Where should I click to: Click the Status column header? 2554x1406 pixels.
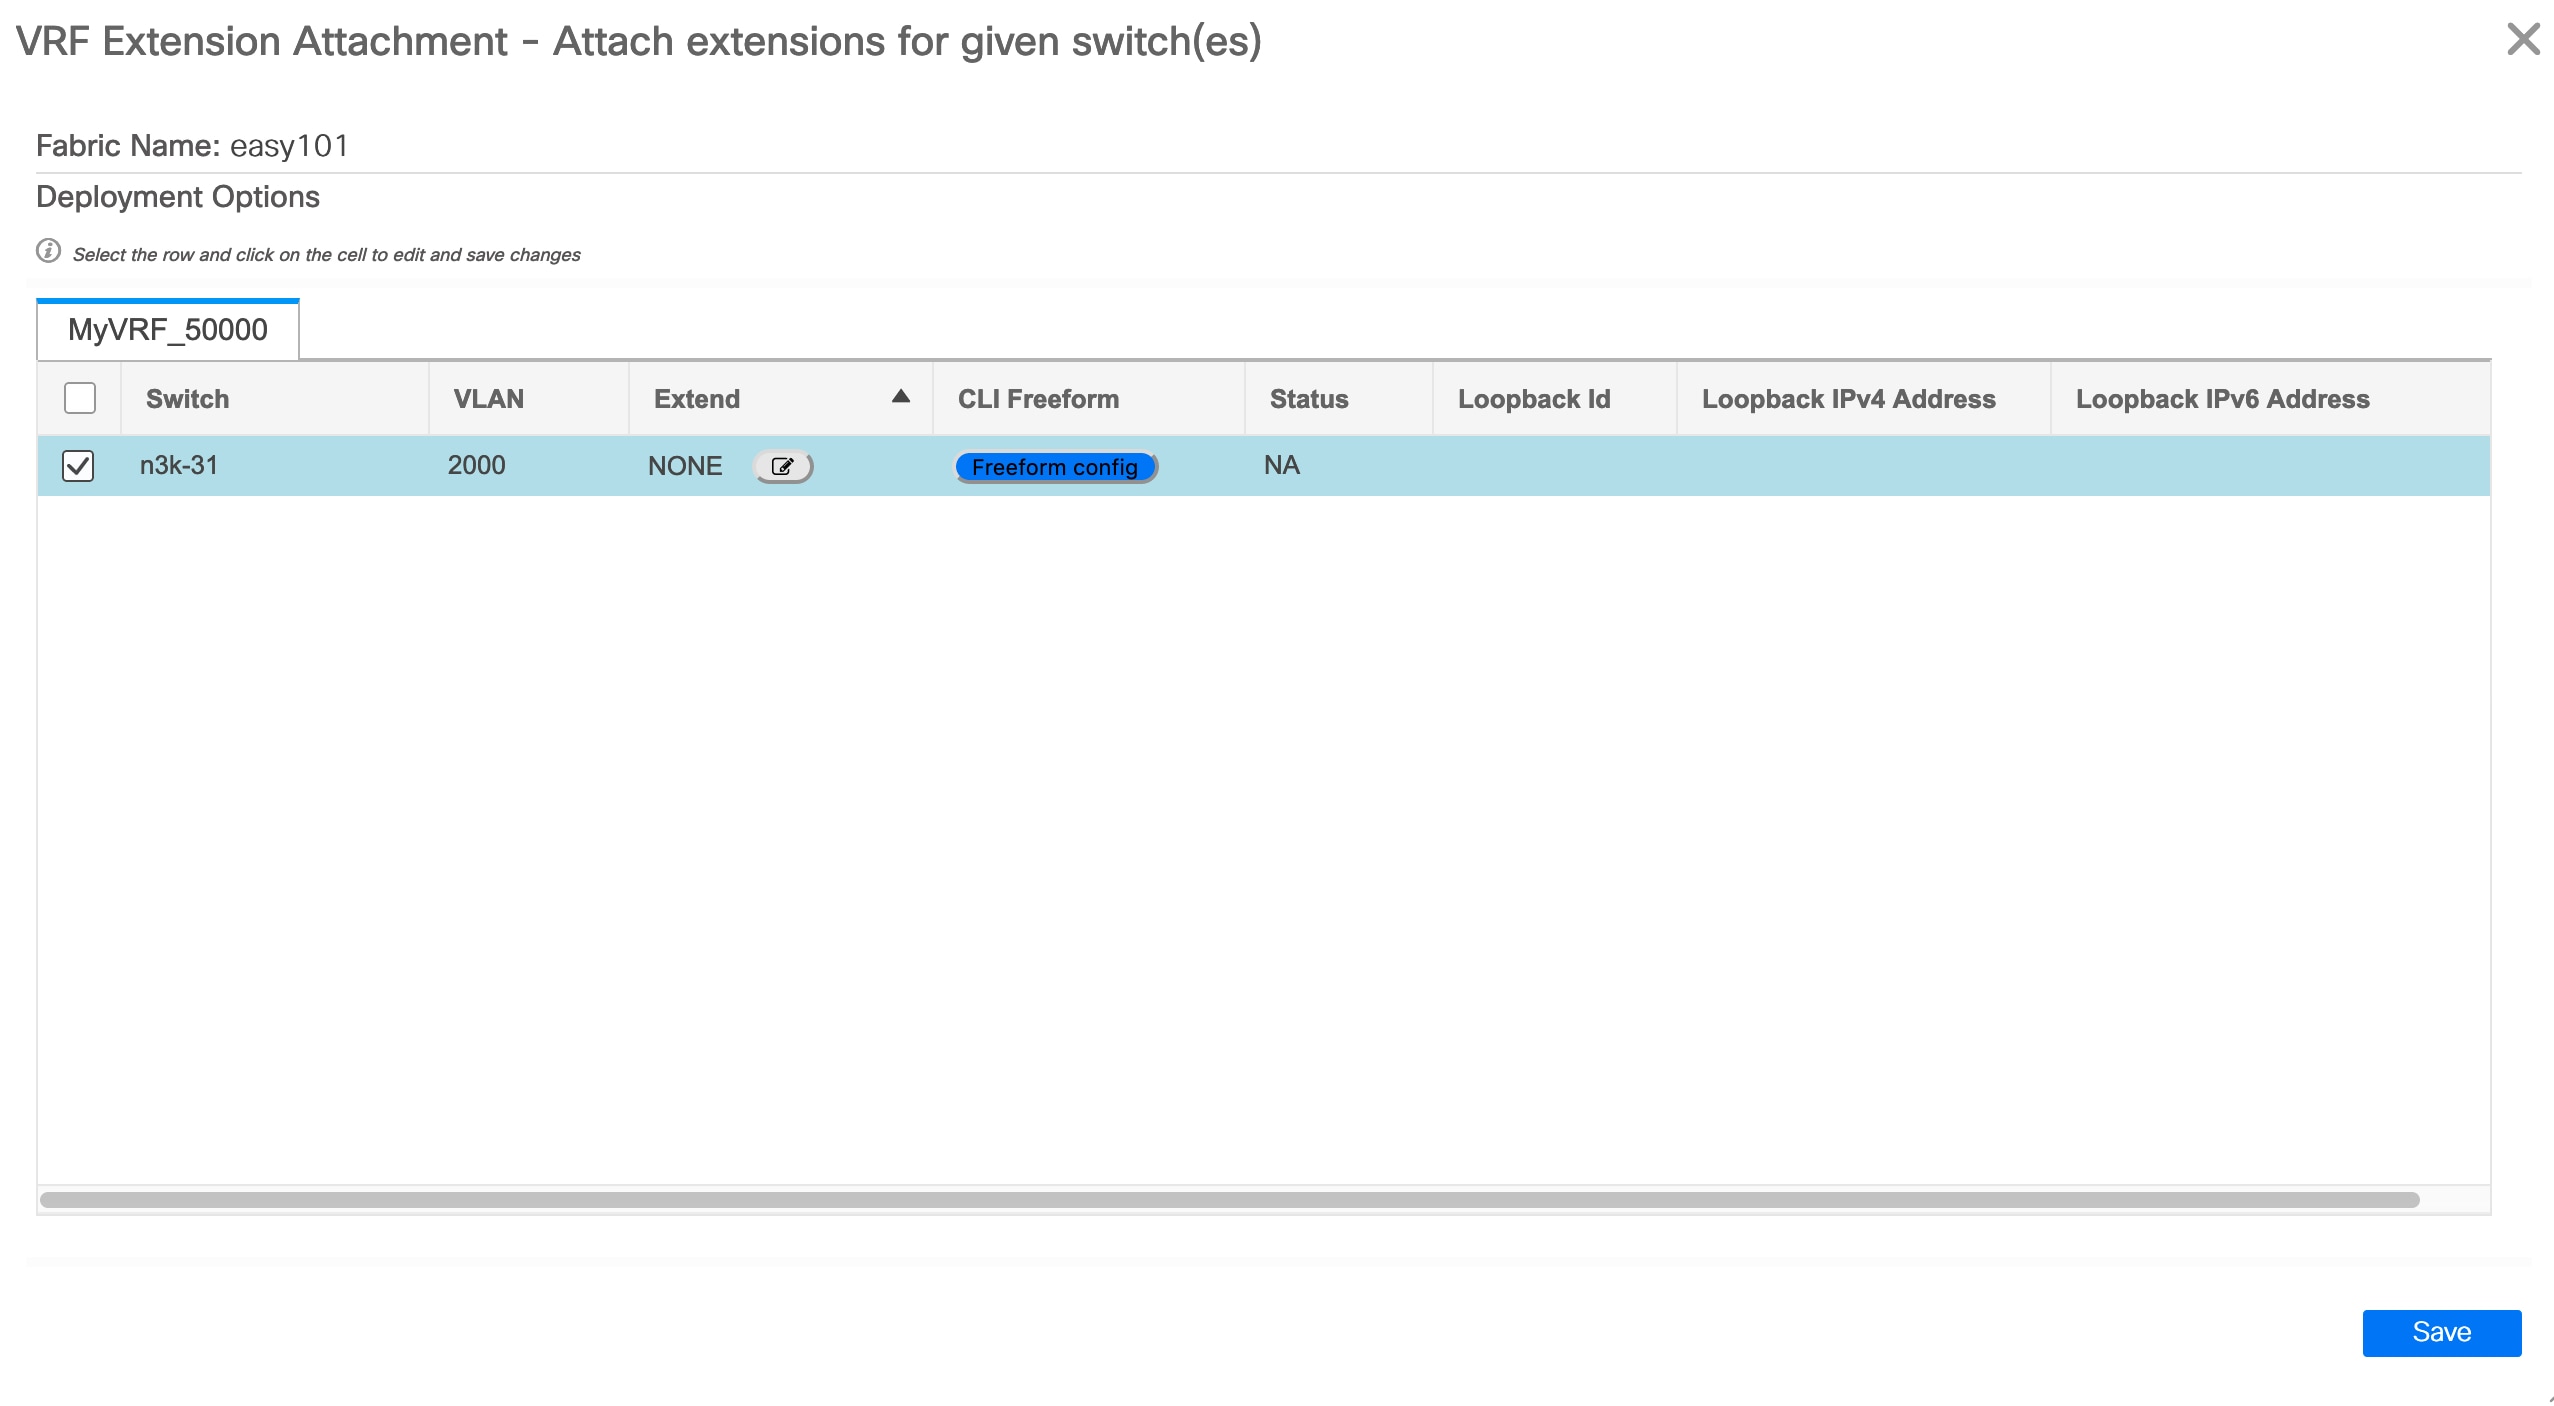(1308, 398)
